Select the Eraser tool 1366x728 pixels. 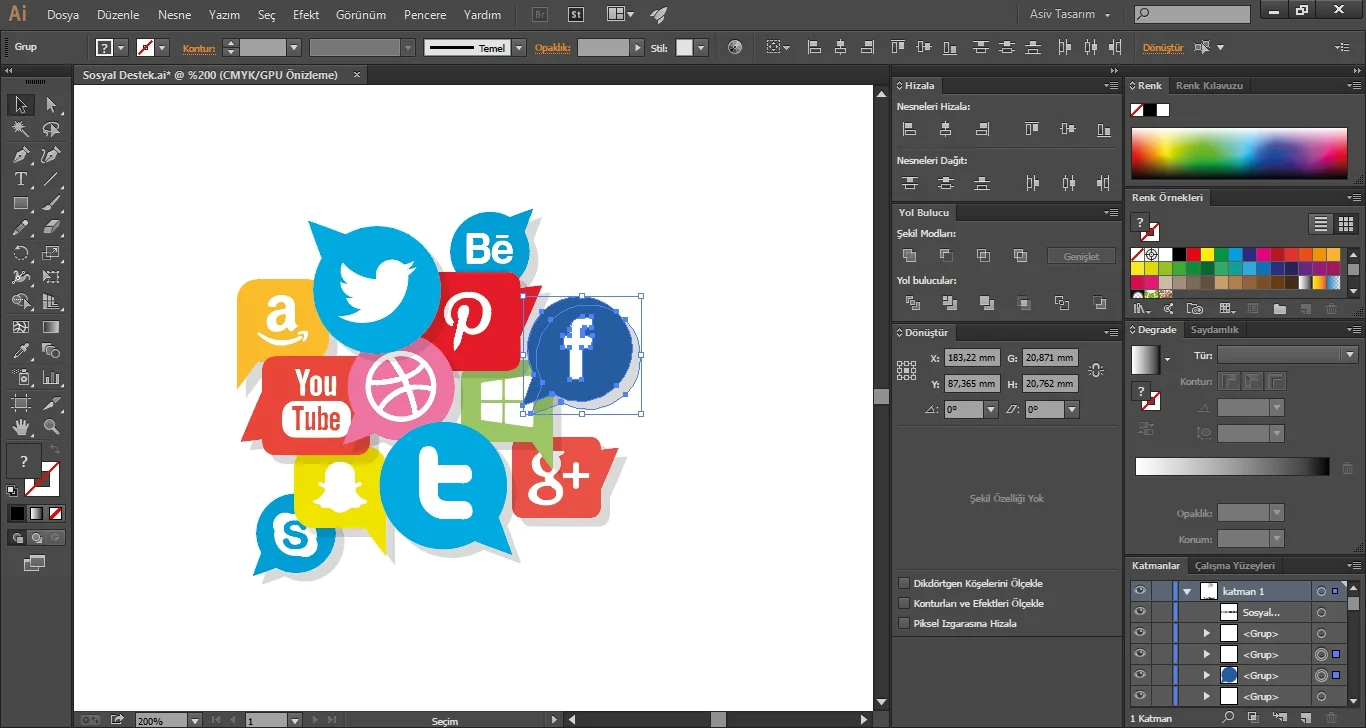point(51,229)
